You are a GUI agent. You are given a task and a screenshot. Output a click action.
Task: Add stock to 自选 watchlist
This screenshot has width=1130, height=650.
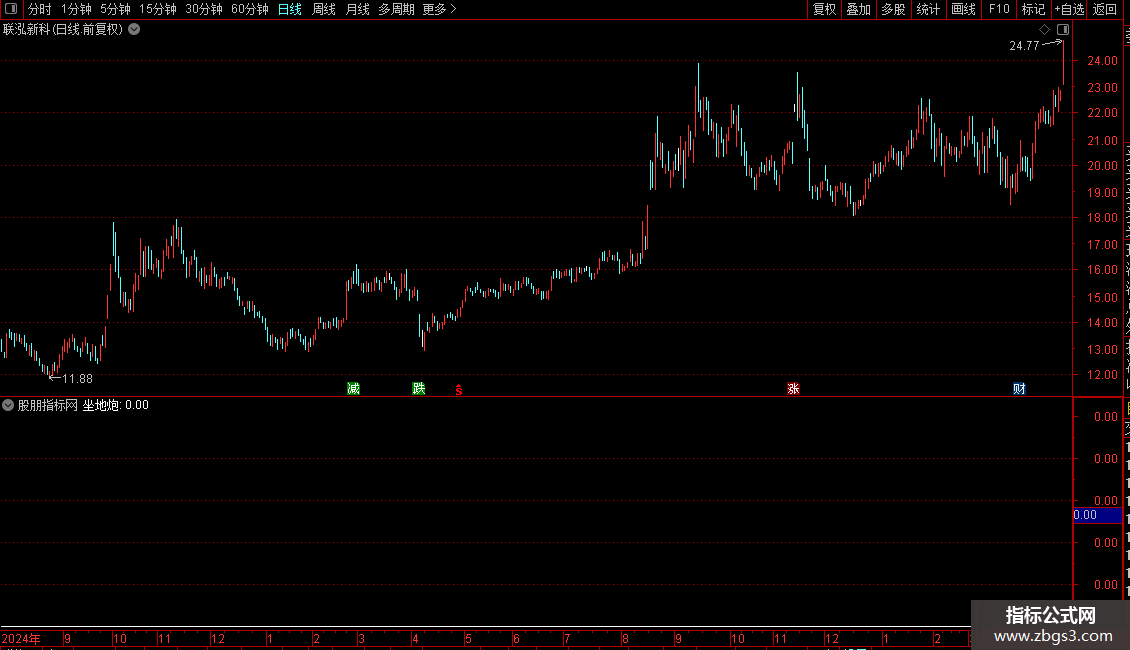[x=1069, y=9]
